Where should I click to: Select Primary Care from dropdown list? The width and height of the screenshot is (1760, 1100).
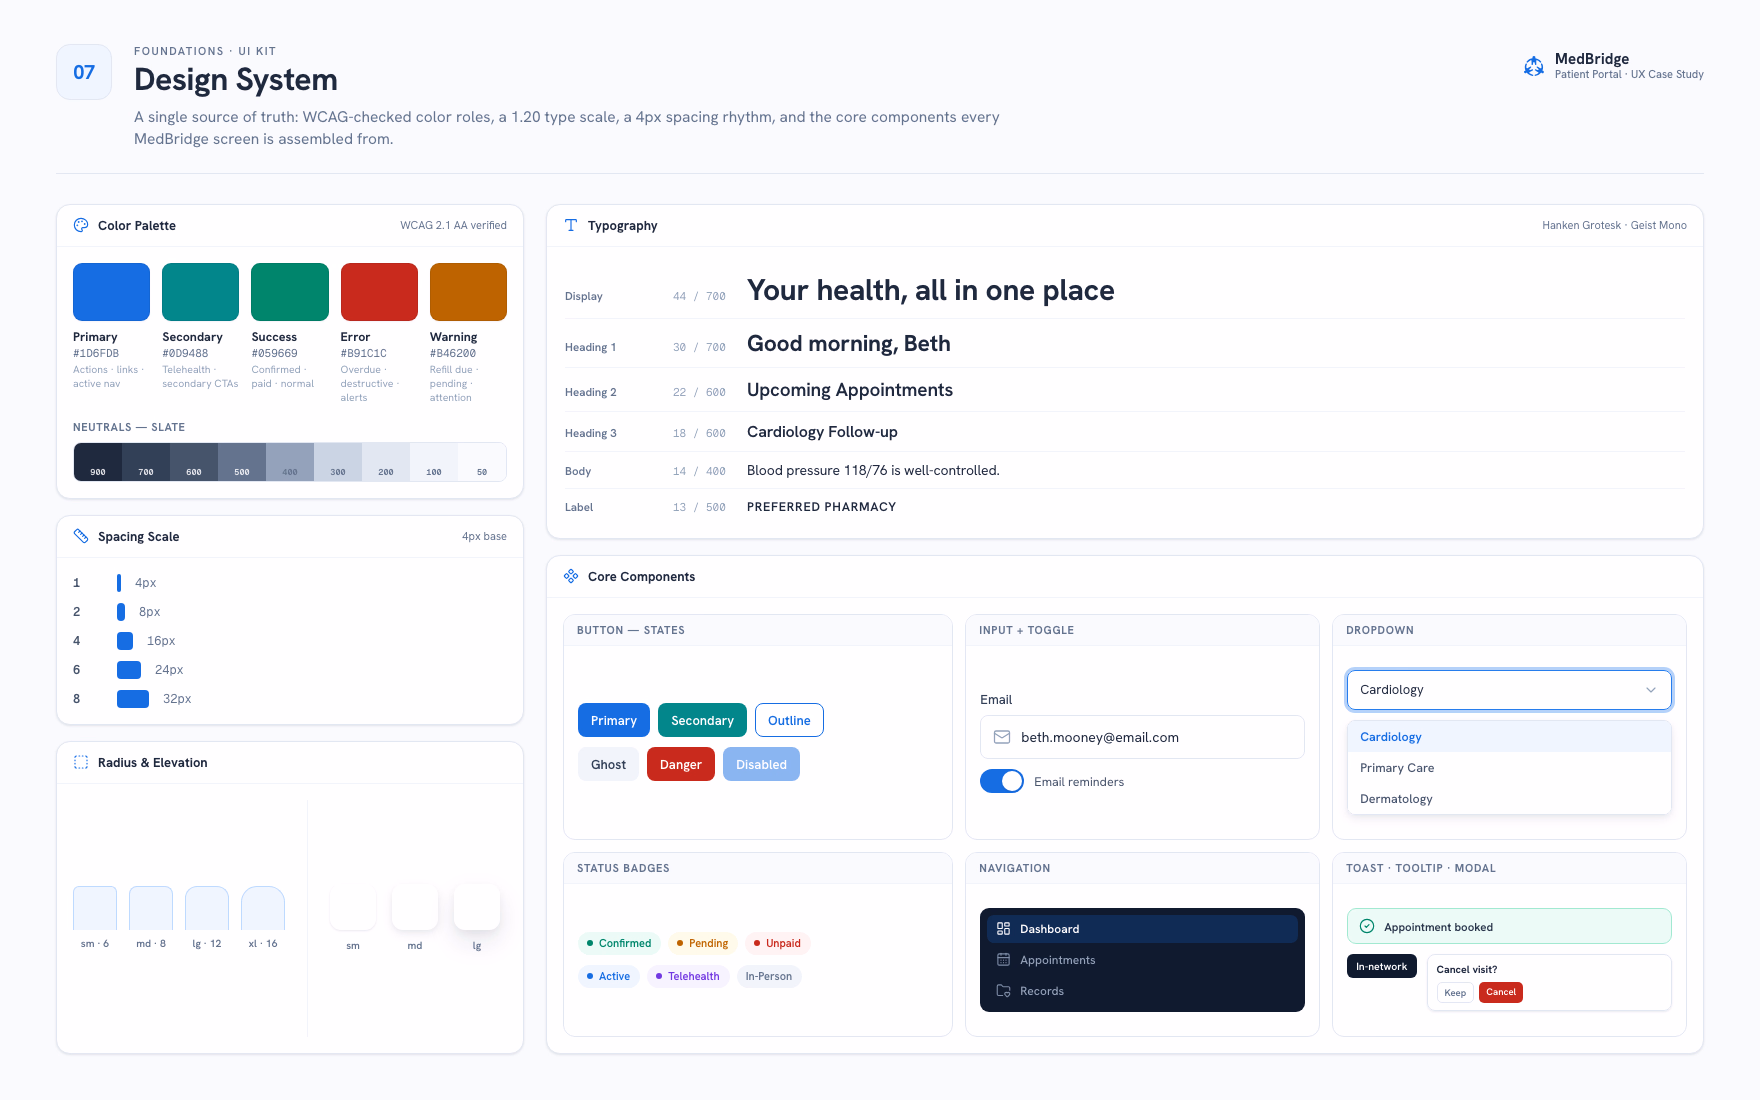1509,768
